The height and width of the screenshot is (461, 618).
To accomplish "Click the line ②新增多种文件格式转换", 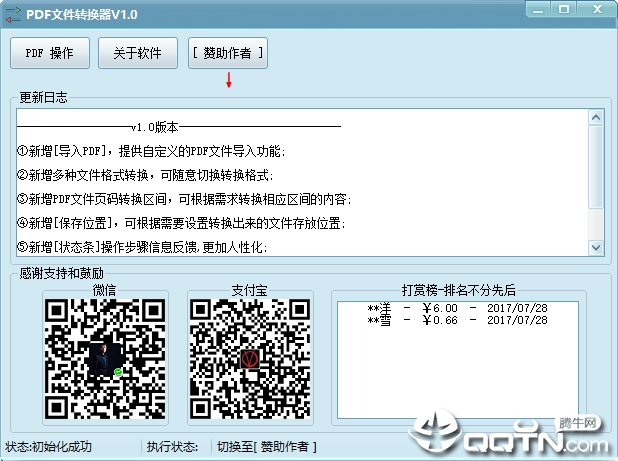I will tap(145, 175).
